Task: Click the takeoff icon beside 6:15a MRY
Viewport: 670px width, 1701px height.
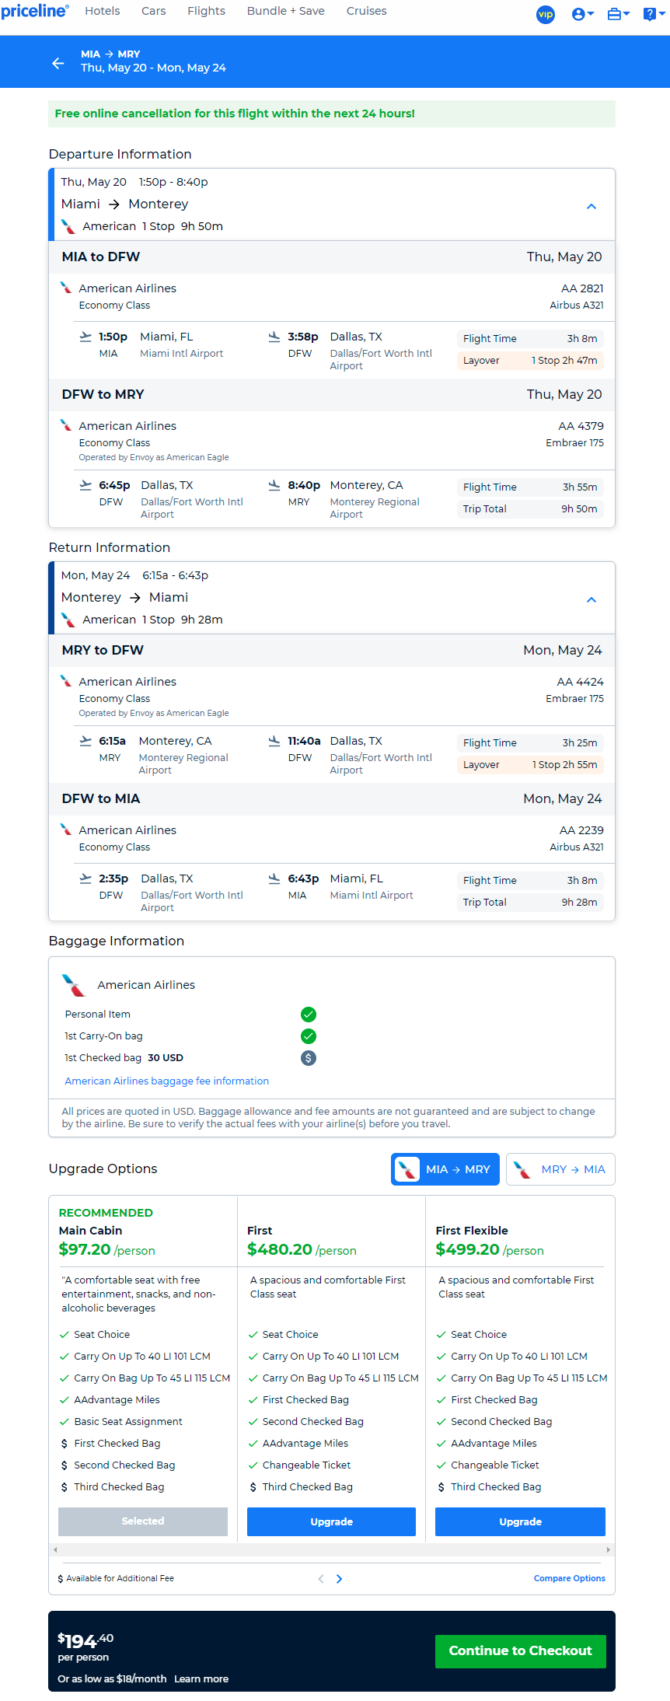Action: click(x=86, y=741)
